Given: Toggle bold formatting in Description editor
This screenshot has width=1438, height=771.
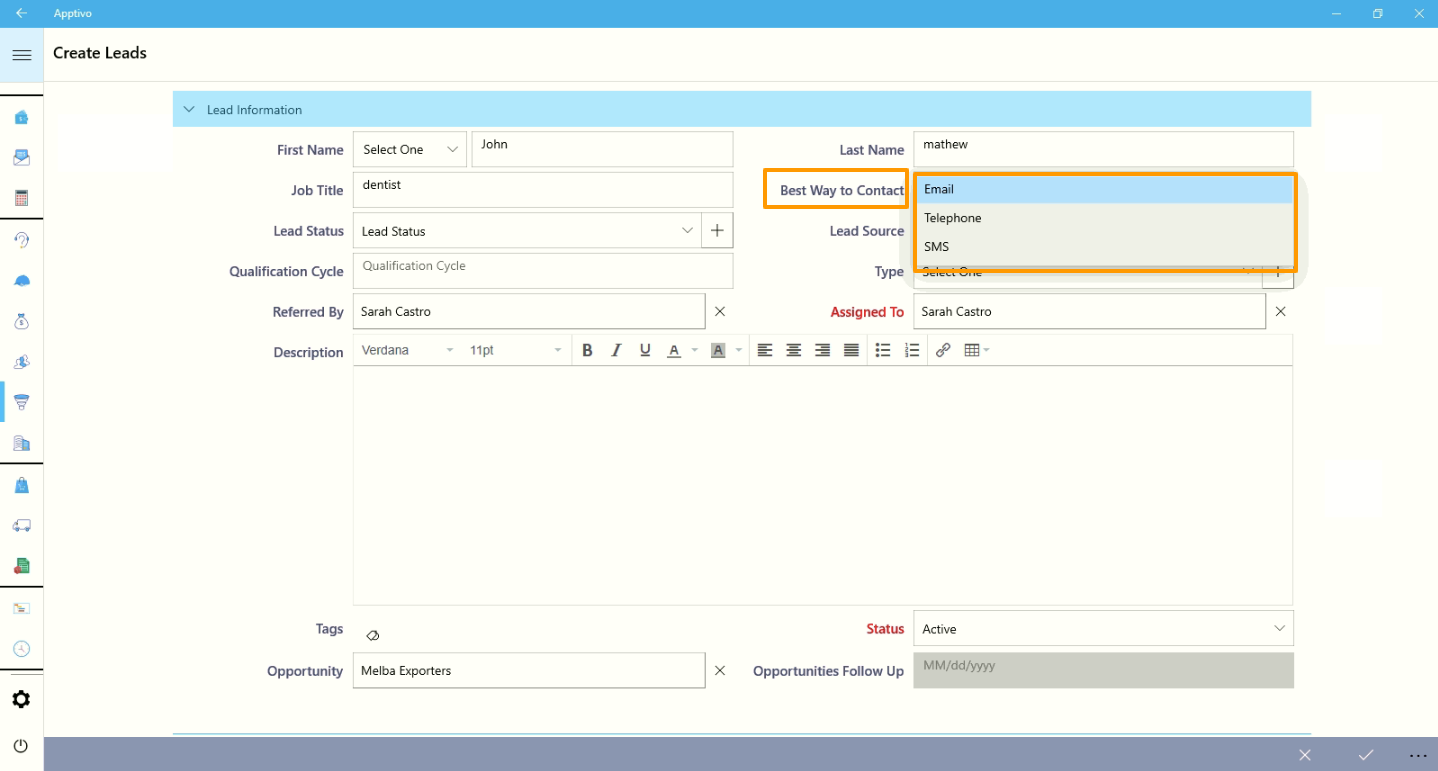Looking at the screenshot, I should [587, 350].
